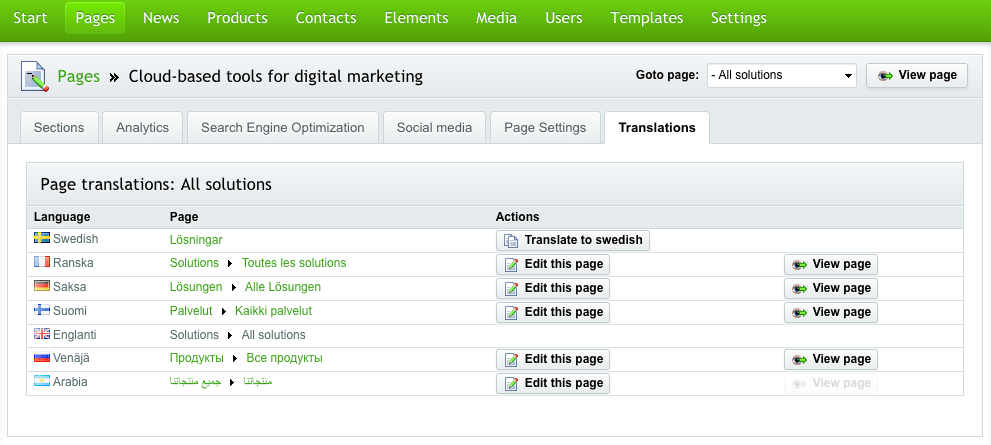
Task: Click the Swedish flag icon
Action: [x=42, y=238]
